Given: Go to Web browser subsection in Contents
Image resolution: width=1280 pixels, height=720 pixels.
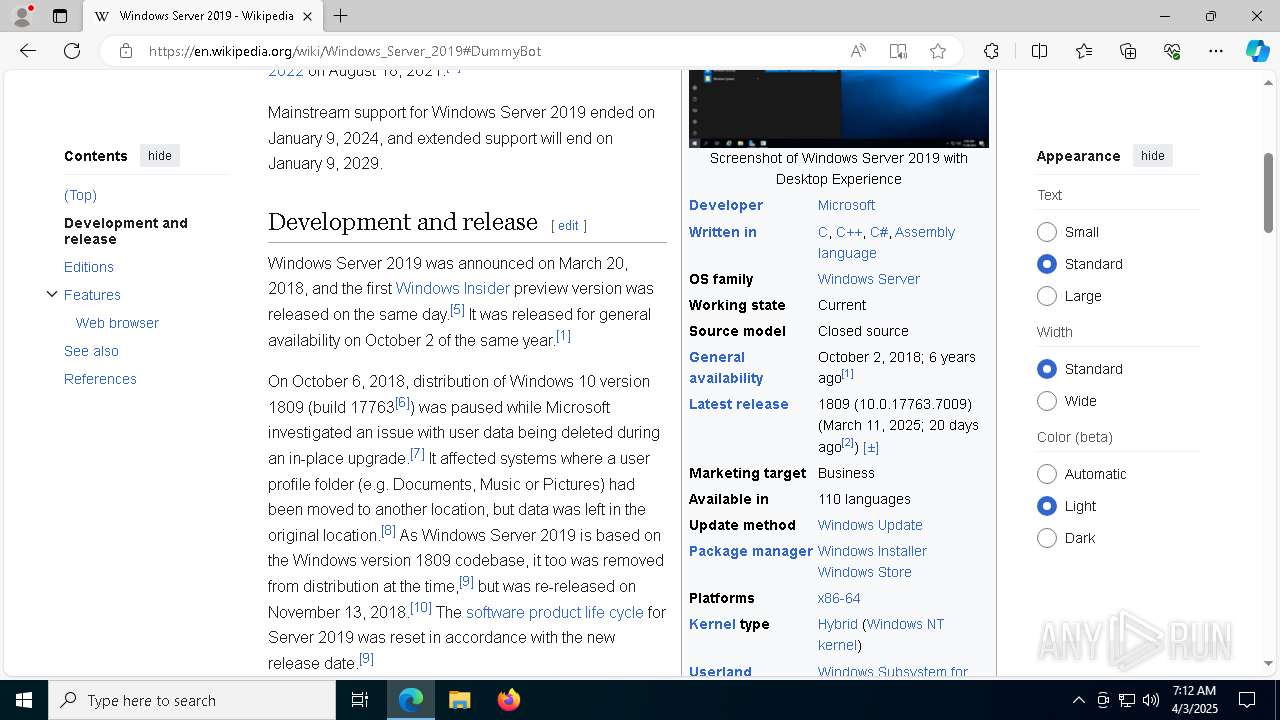Looking at the screenshot, I should (117, 323).
